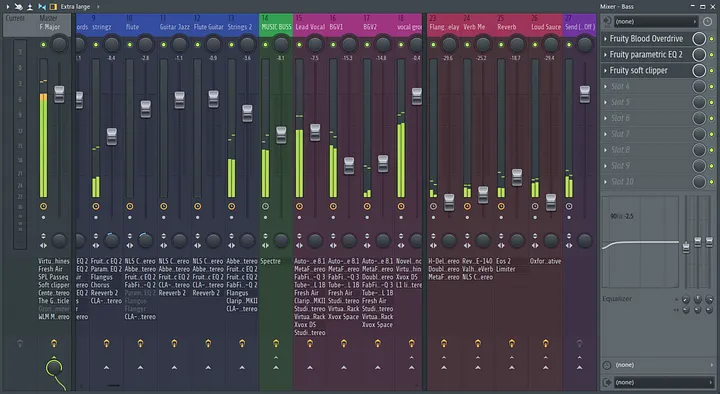Toggle the blue waveform meter view icon

click(42, 6)
